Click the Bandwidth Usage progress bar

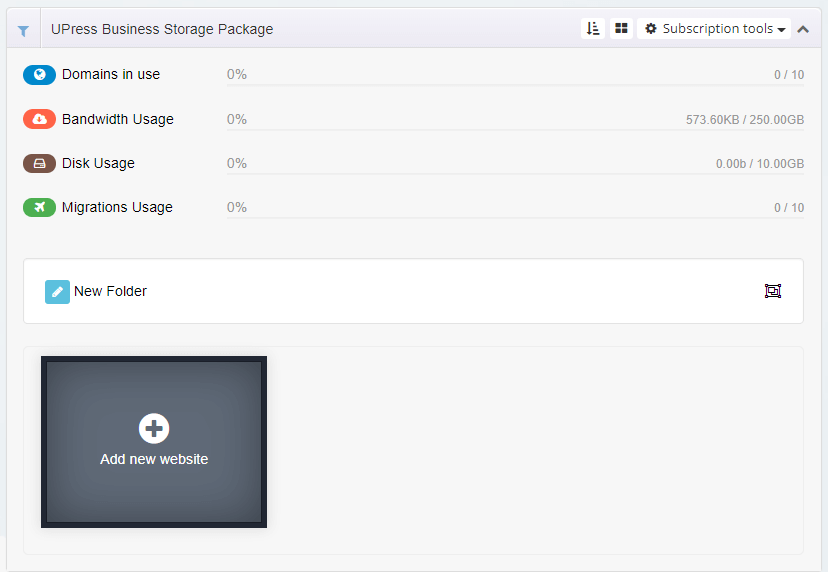[515, 129]
